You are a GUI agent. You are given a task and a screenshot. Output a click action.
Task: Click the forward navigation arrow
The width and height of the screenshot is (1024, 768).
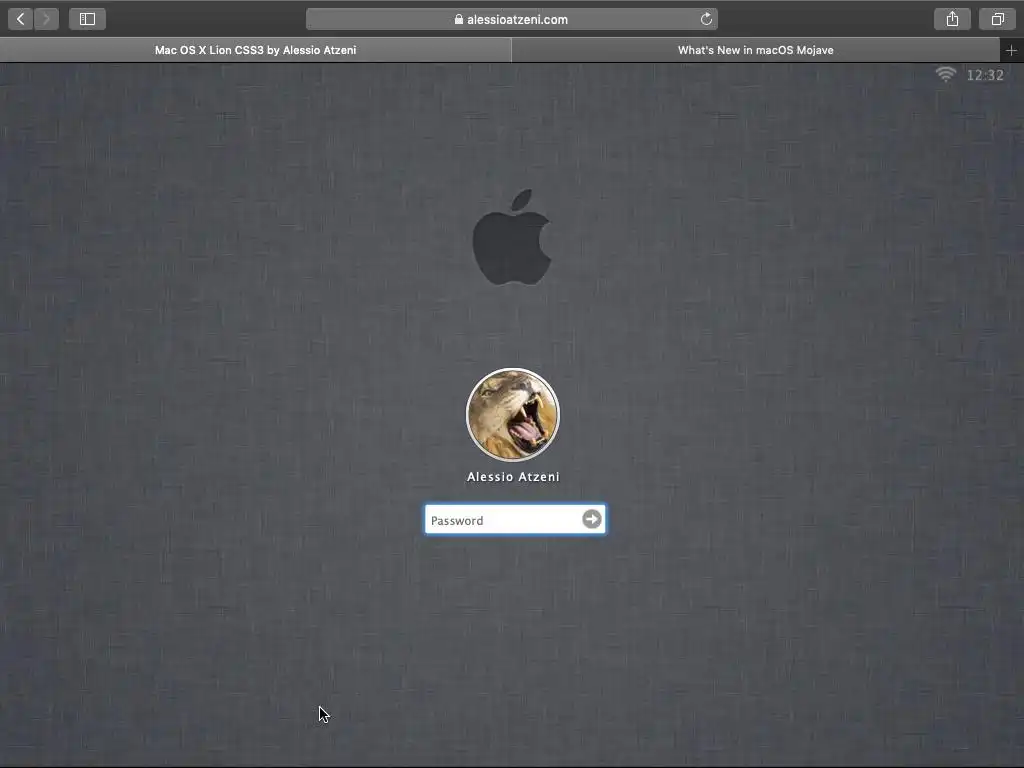tap(46, 19)
